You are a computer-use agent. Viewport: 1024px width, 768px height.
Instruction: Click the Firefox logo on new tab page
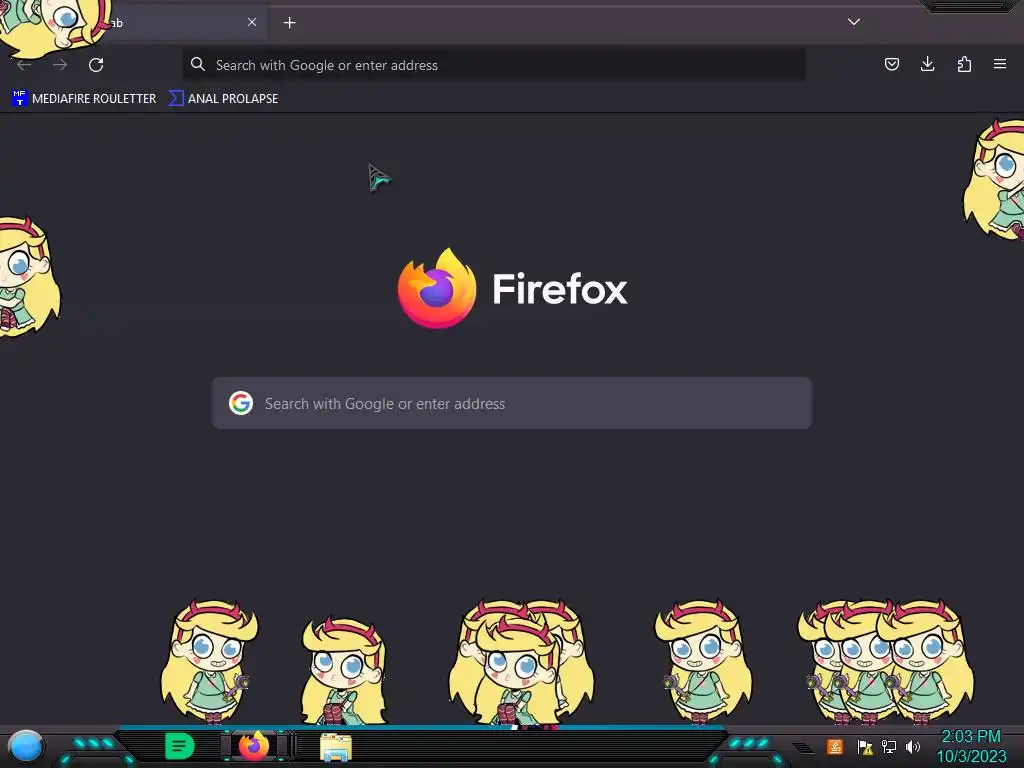tap(437, 288)
